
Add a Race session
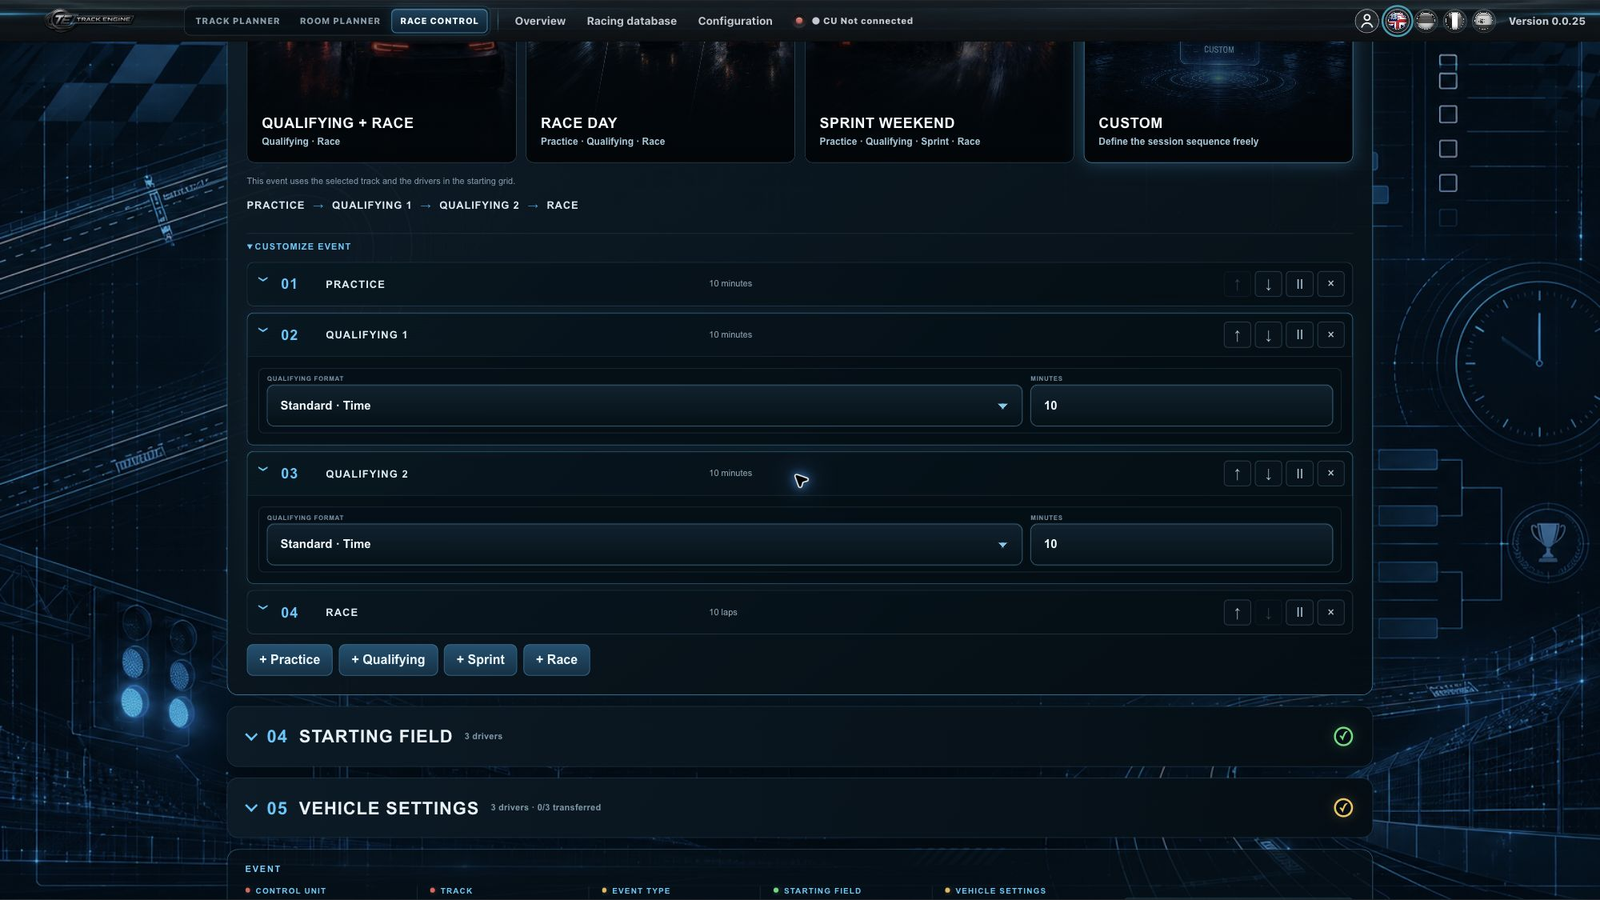pos(556,660)
